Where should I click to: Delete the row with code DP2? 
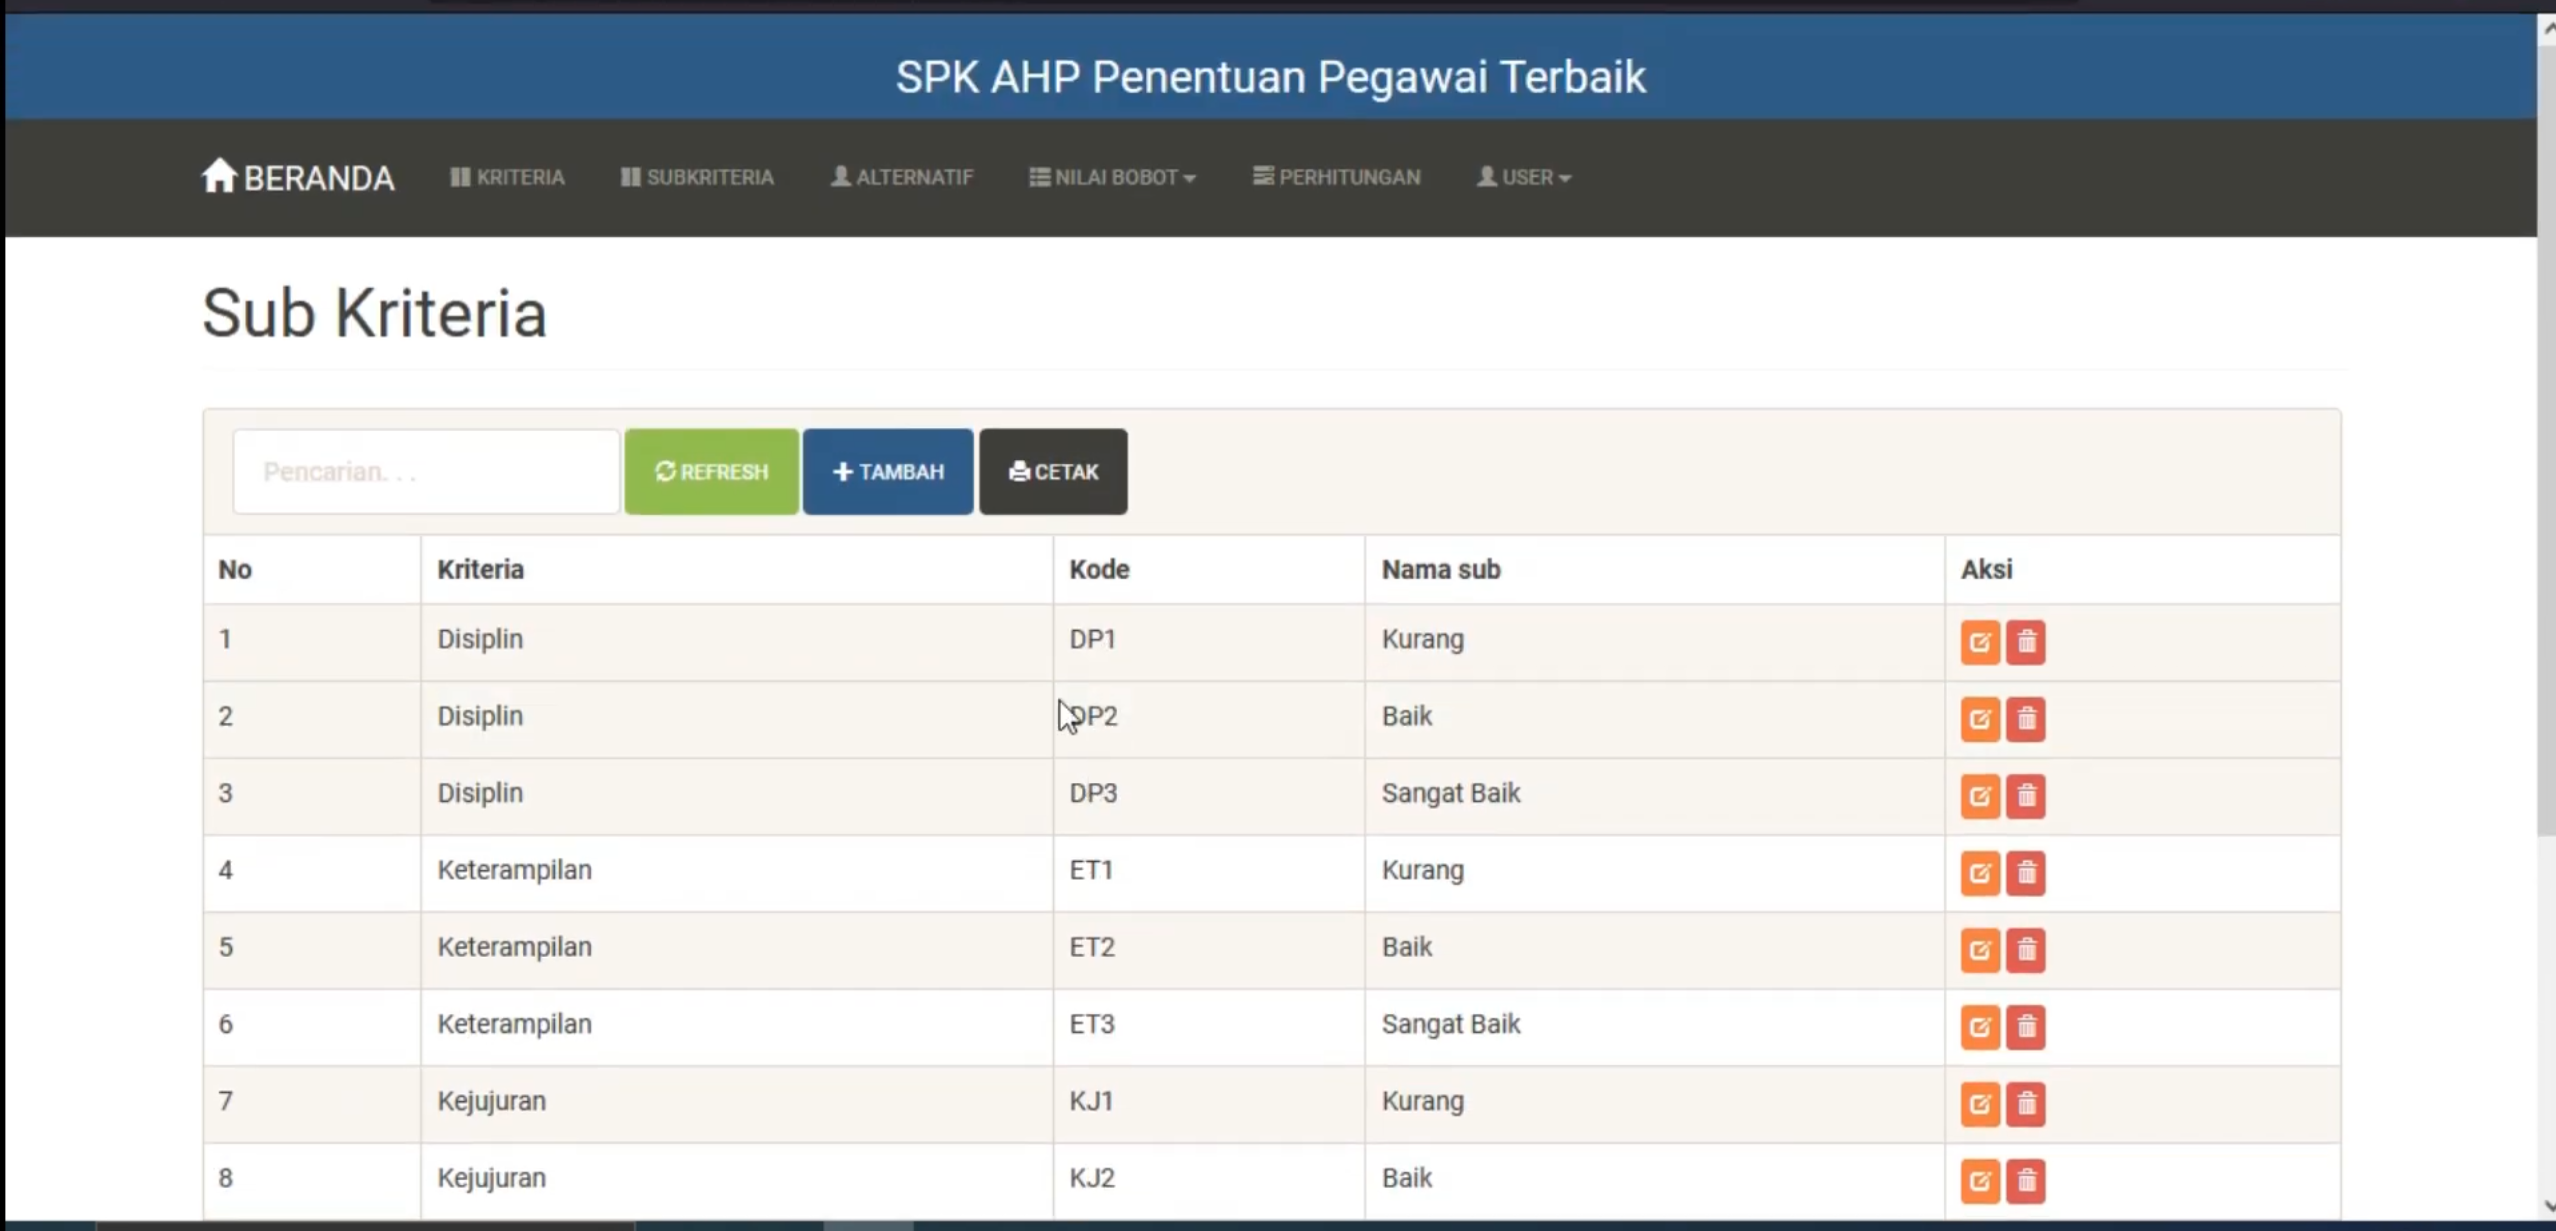tap(2026, 719)
